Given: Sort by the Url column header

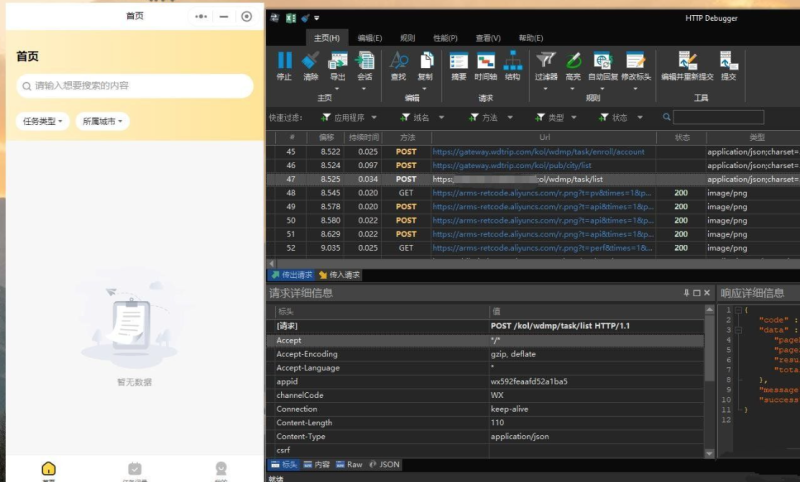Looking at the screenshot, I should (x=544, y=138).
